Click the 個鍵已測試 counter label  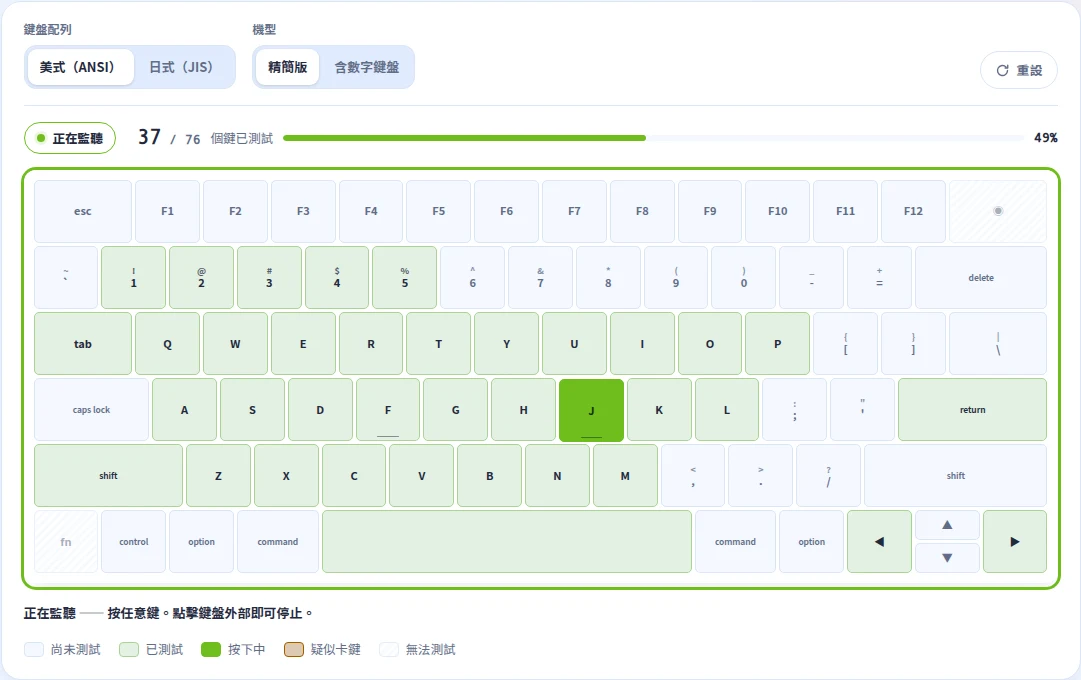tap(241, 139)
